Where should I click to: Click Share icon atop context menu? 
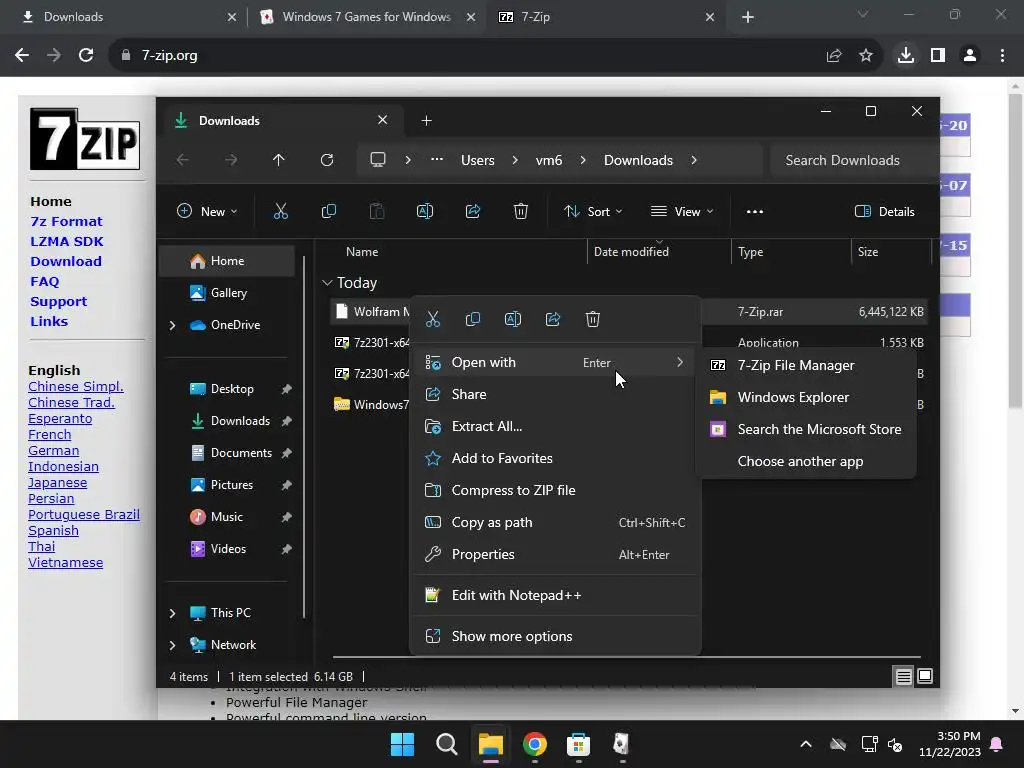tap(552, 319)
